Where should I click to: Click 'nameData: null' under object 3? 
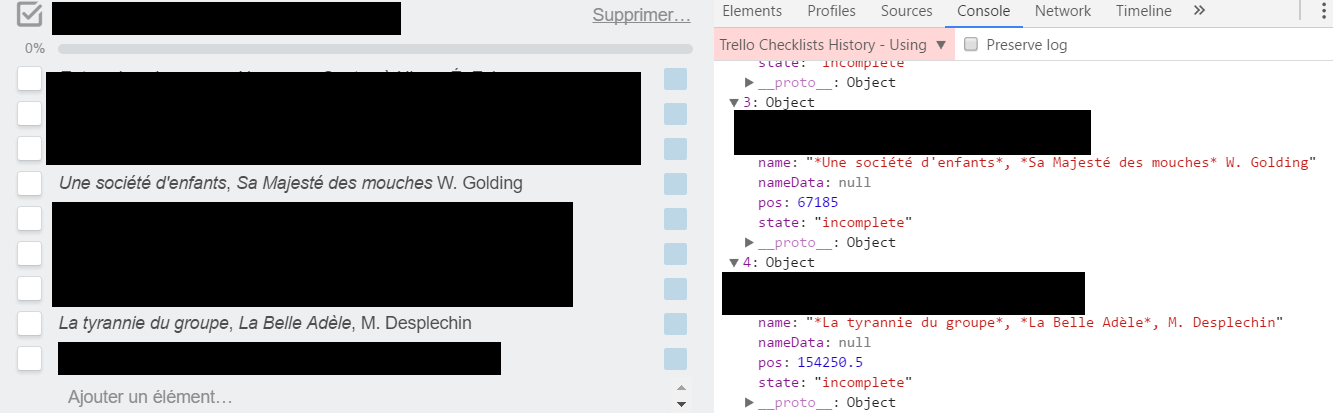tap(815, 183)
